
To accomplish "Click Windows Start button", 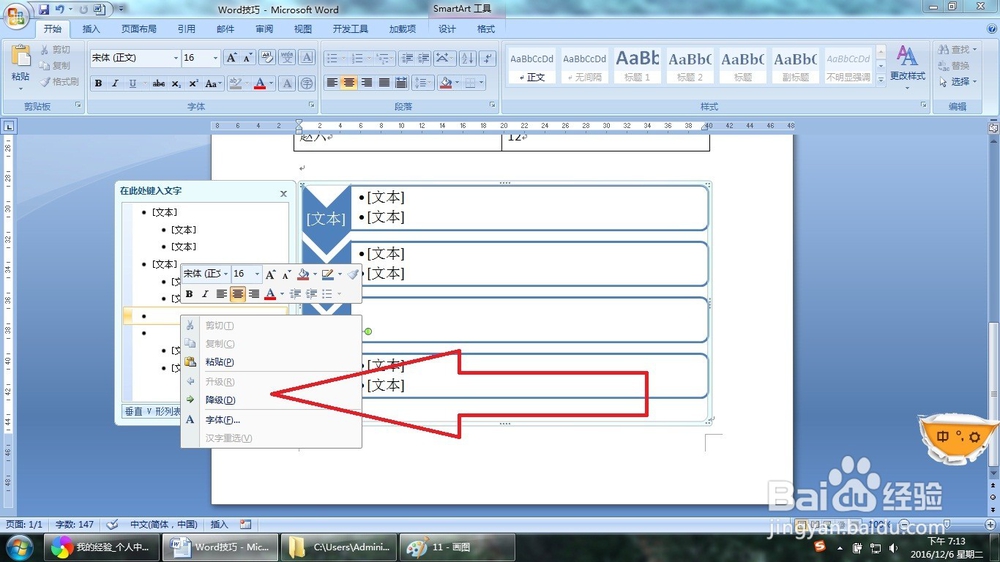I will point(18,547).
